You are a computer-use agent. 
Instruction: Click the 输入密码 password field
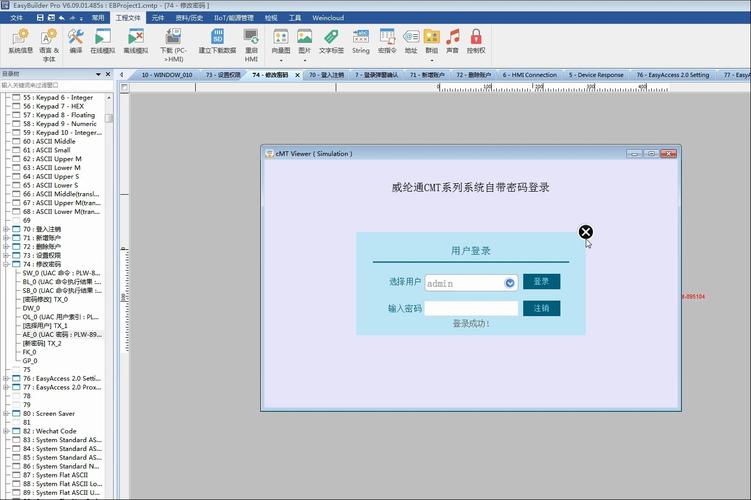(x=471, y=308)
